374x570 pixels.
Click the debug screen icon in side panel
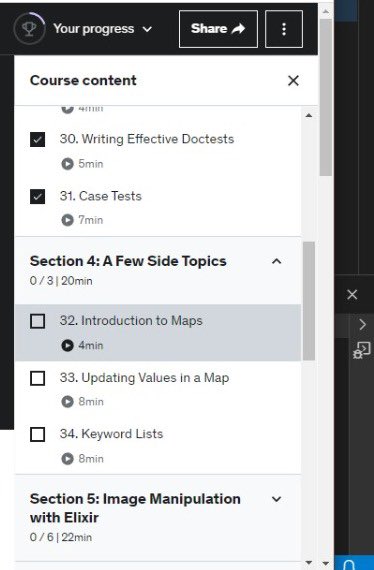point(362,350)
